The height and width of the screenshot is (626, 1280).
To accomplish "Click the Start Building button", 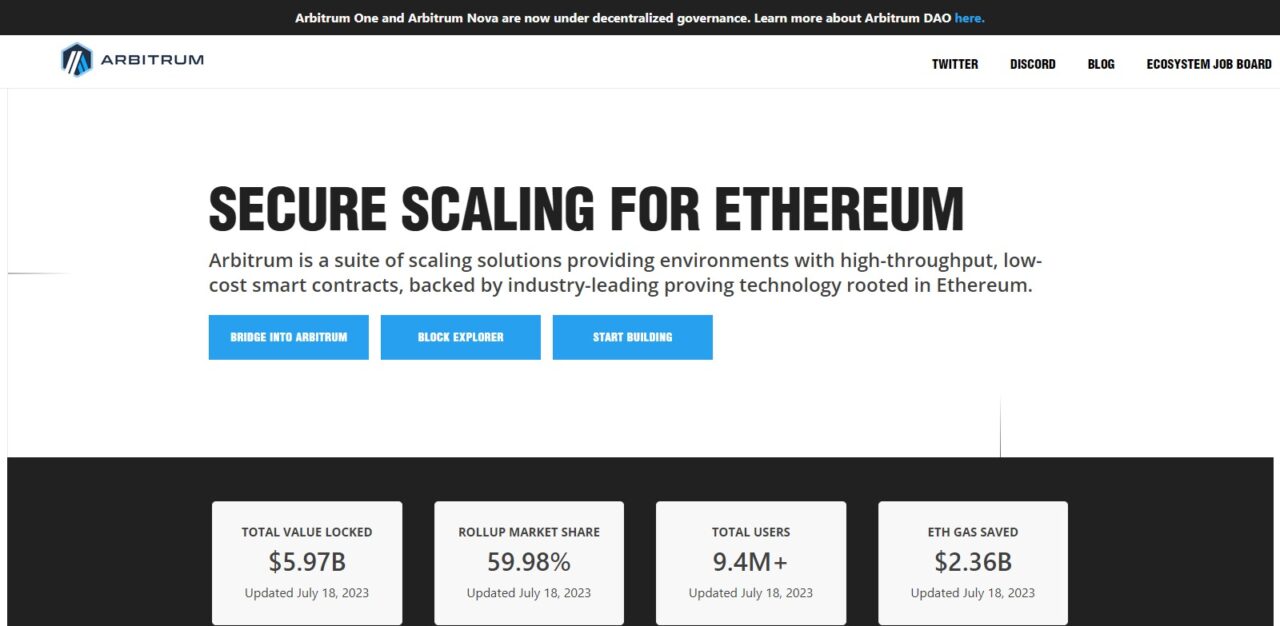I will point(632,337).
